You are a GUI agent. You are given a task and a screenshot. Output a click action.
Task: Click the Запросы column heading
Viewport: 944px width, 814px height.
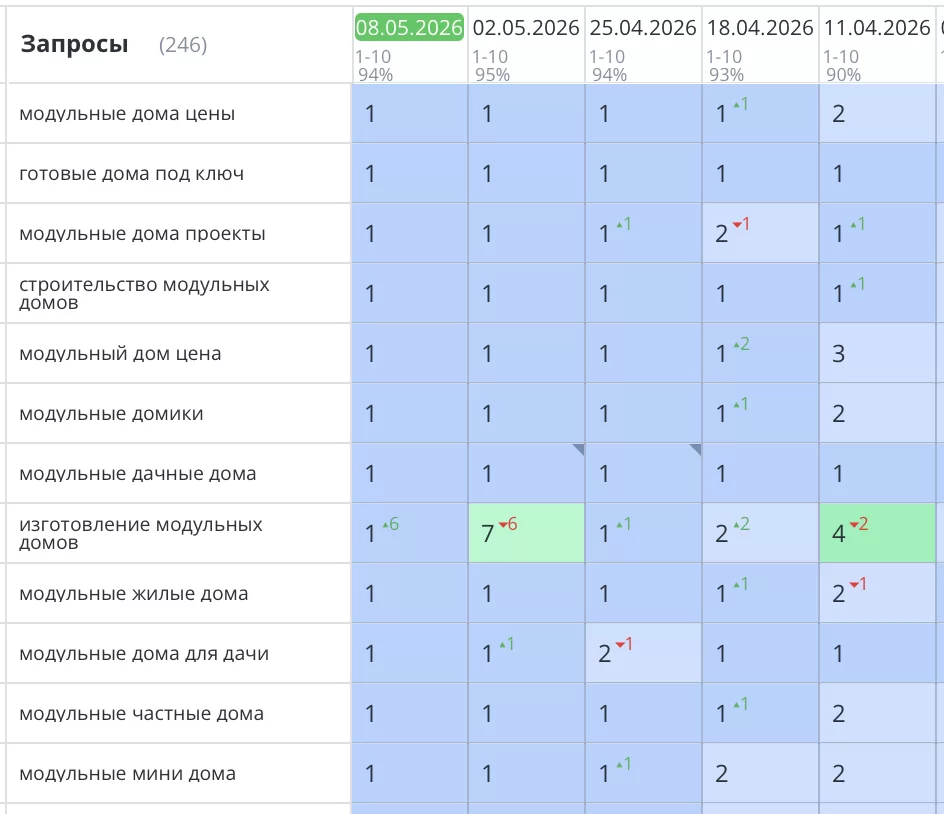click(x=74, y=44)
